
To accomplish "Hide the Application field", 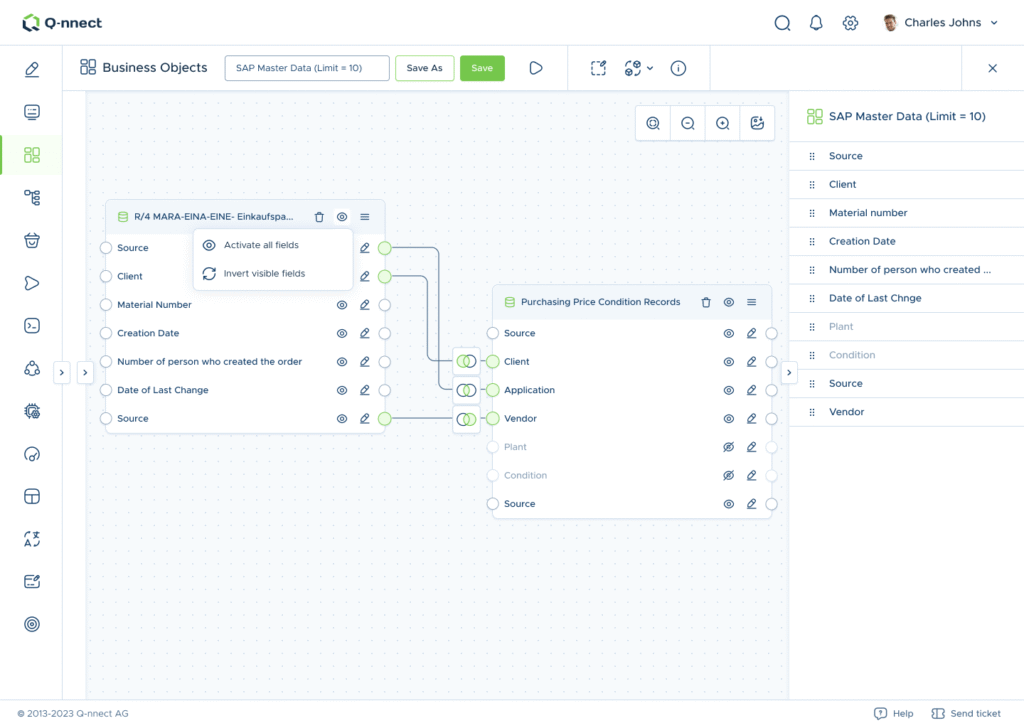I will click(x=729, y=390).
